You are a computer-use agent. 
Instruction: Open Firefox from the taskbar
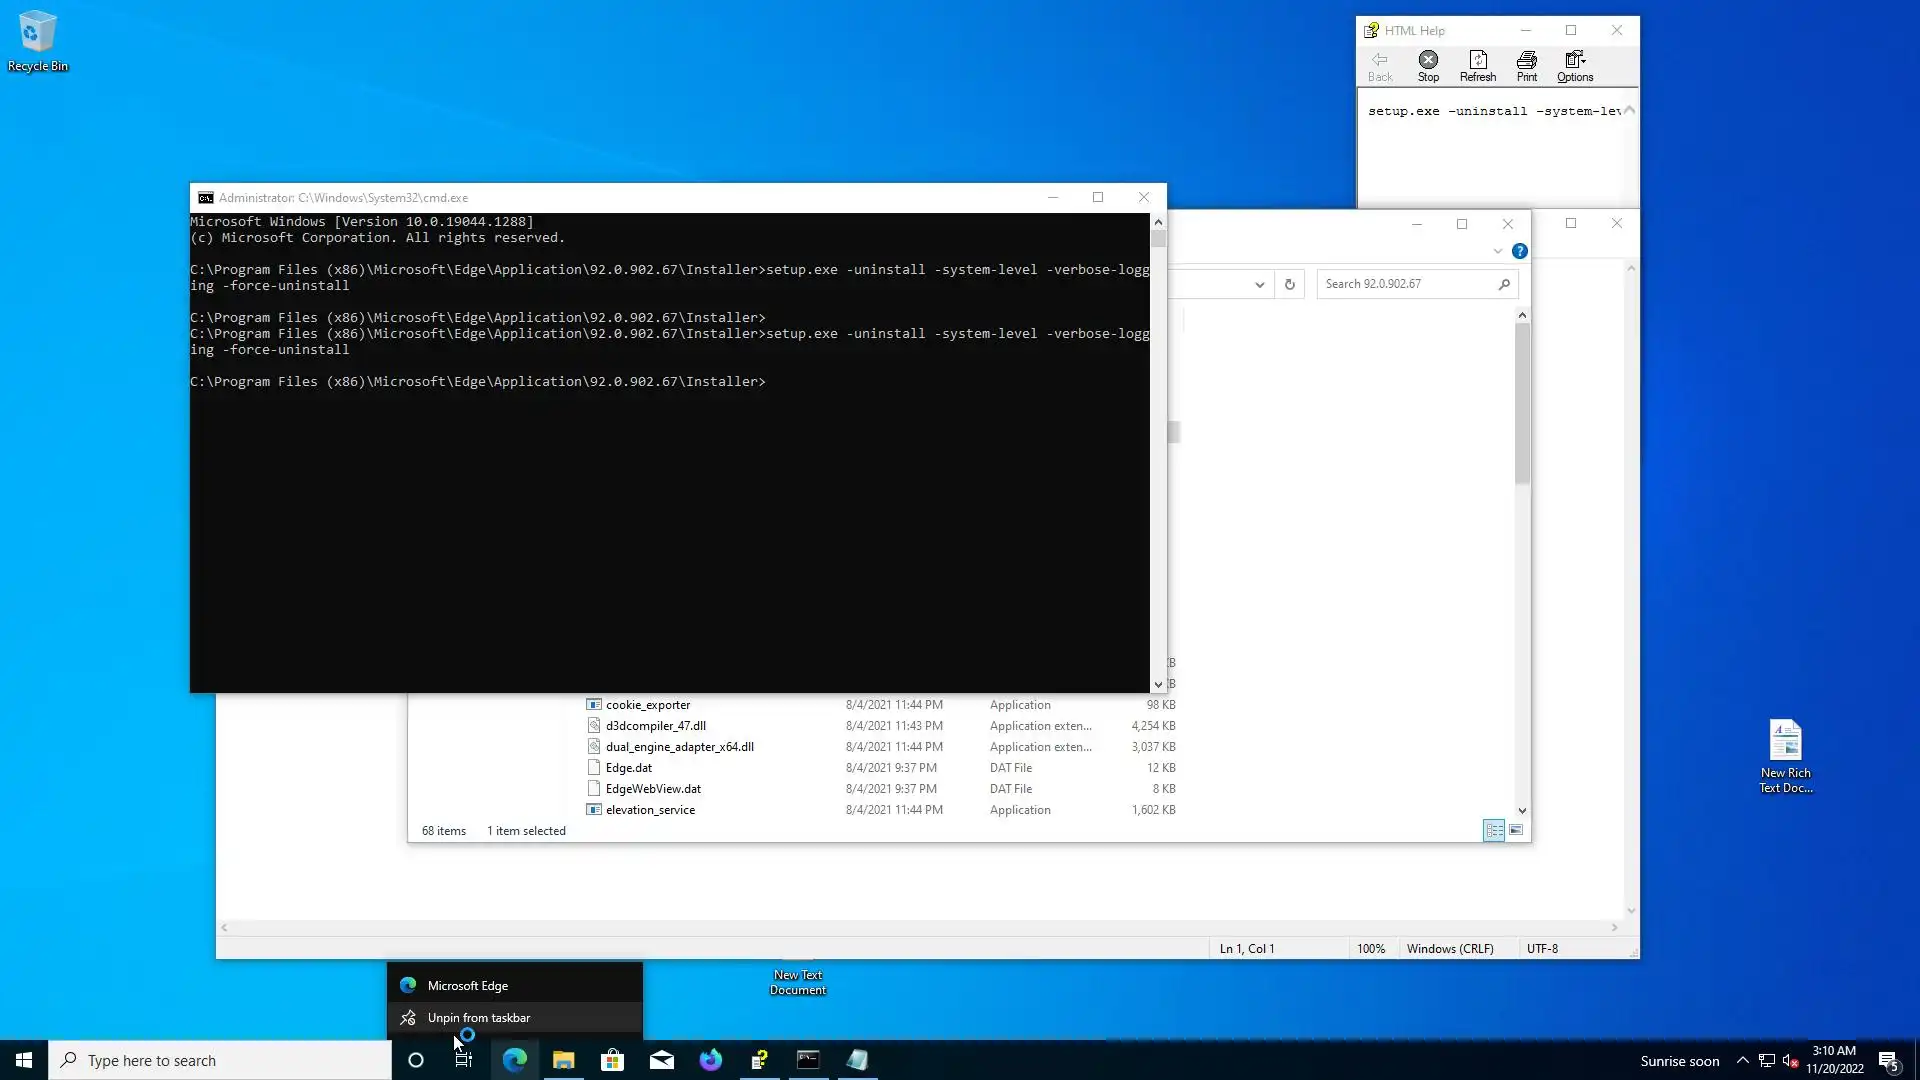tap(710, 1060)
